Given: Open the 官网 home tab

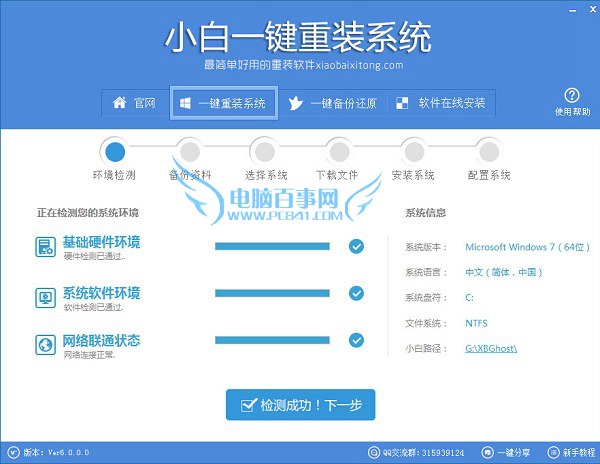Looking at the screenshot, I should [x=135, y=103].
